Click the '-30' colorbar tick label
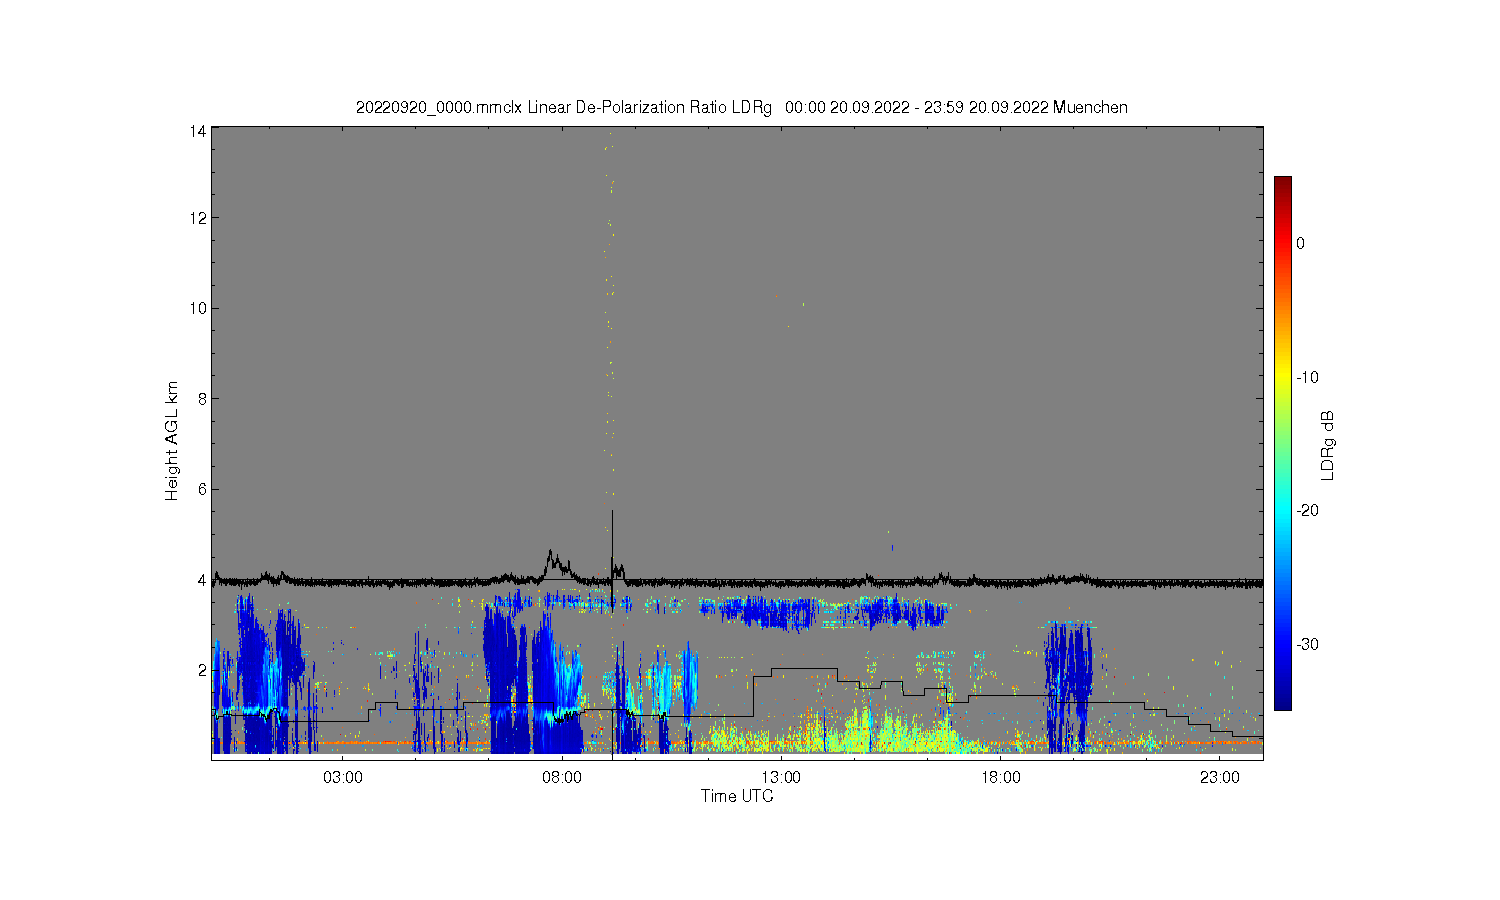This screenshot has width=1500, height=900. point(1307,644)
